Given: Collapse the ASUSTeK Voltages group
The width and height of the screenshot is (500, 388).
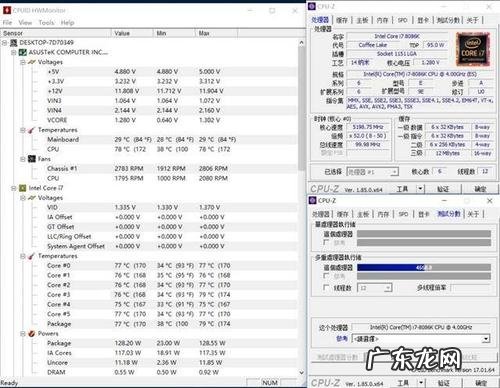Looking at the screenshot, I should [x=23, y=62].
